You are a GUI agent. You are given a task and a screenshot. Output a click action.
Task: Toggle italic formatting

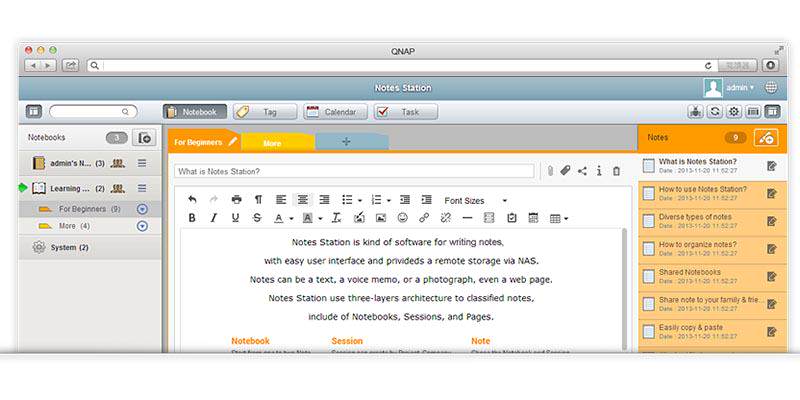coord(214,218)
